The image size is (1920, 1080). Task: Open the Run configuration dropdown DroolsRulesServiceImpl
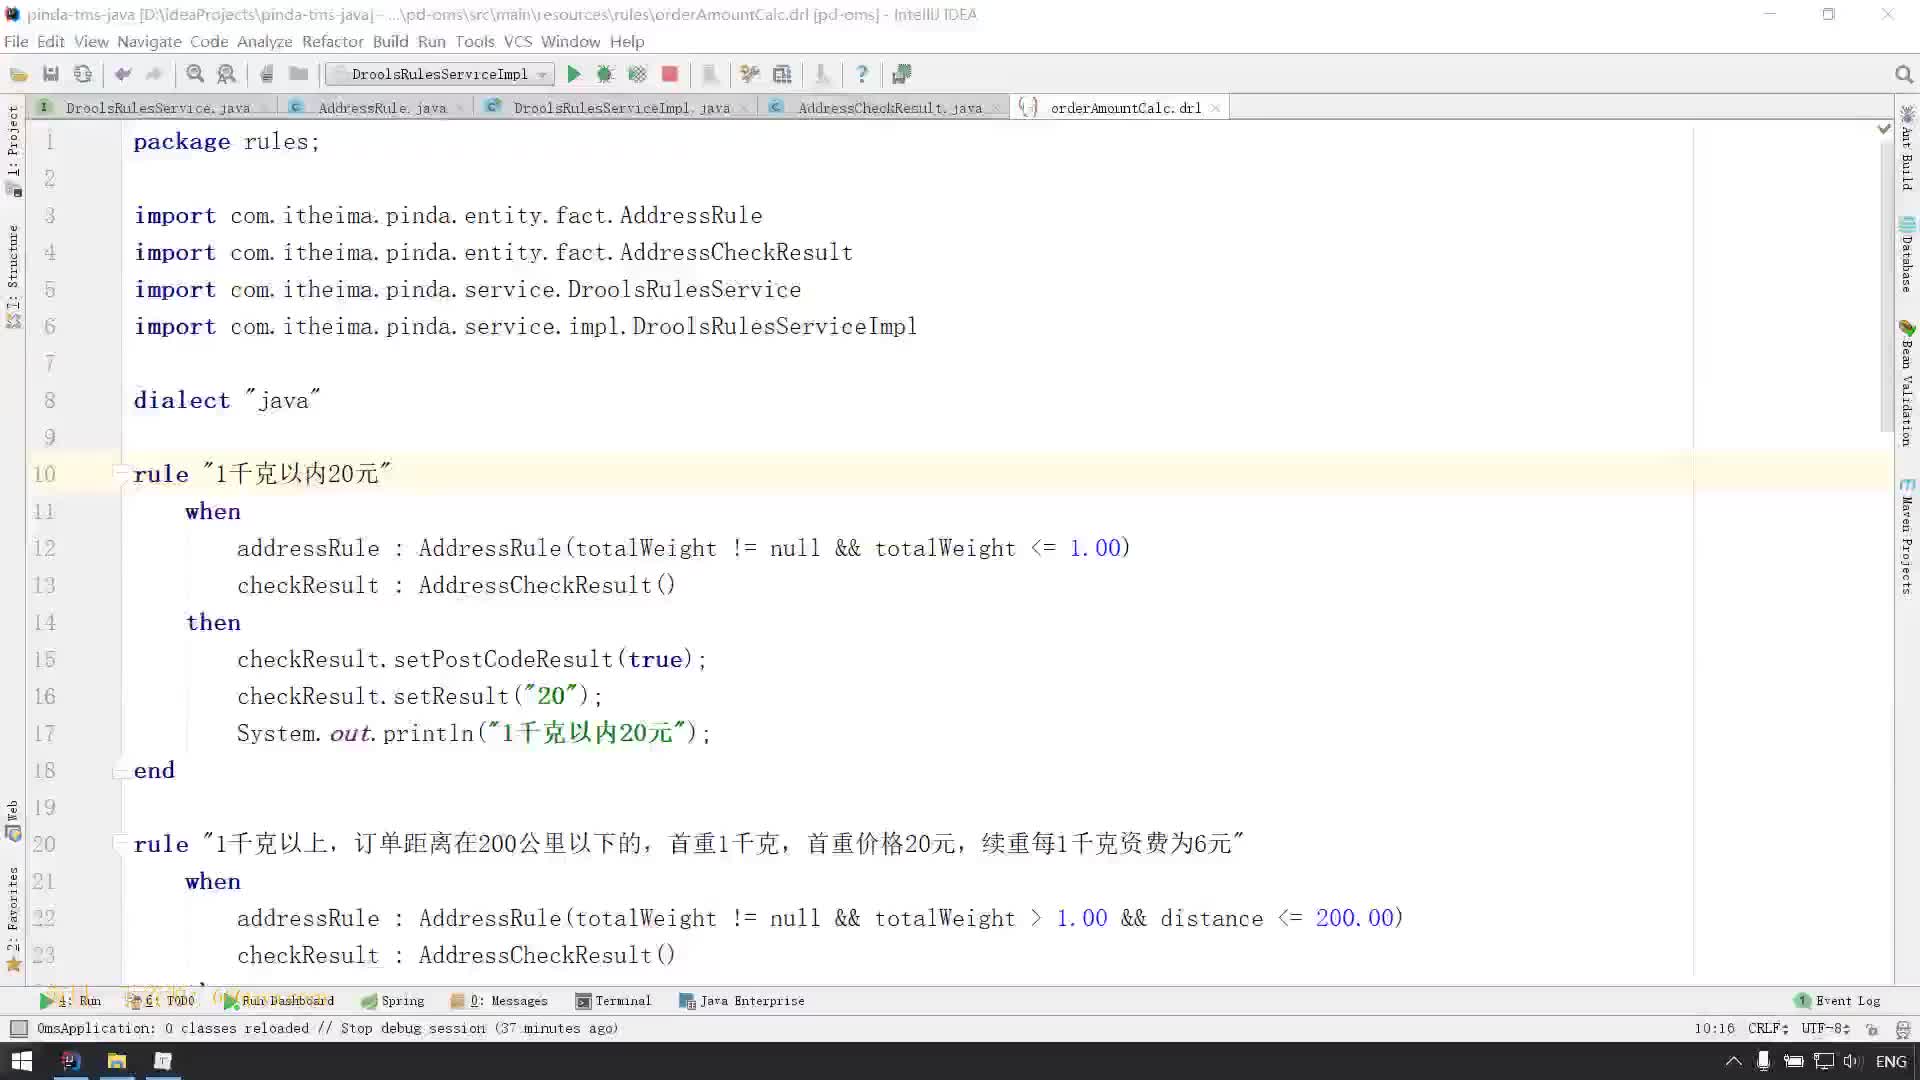439,74
